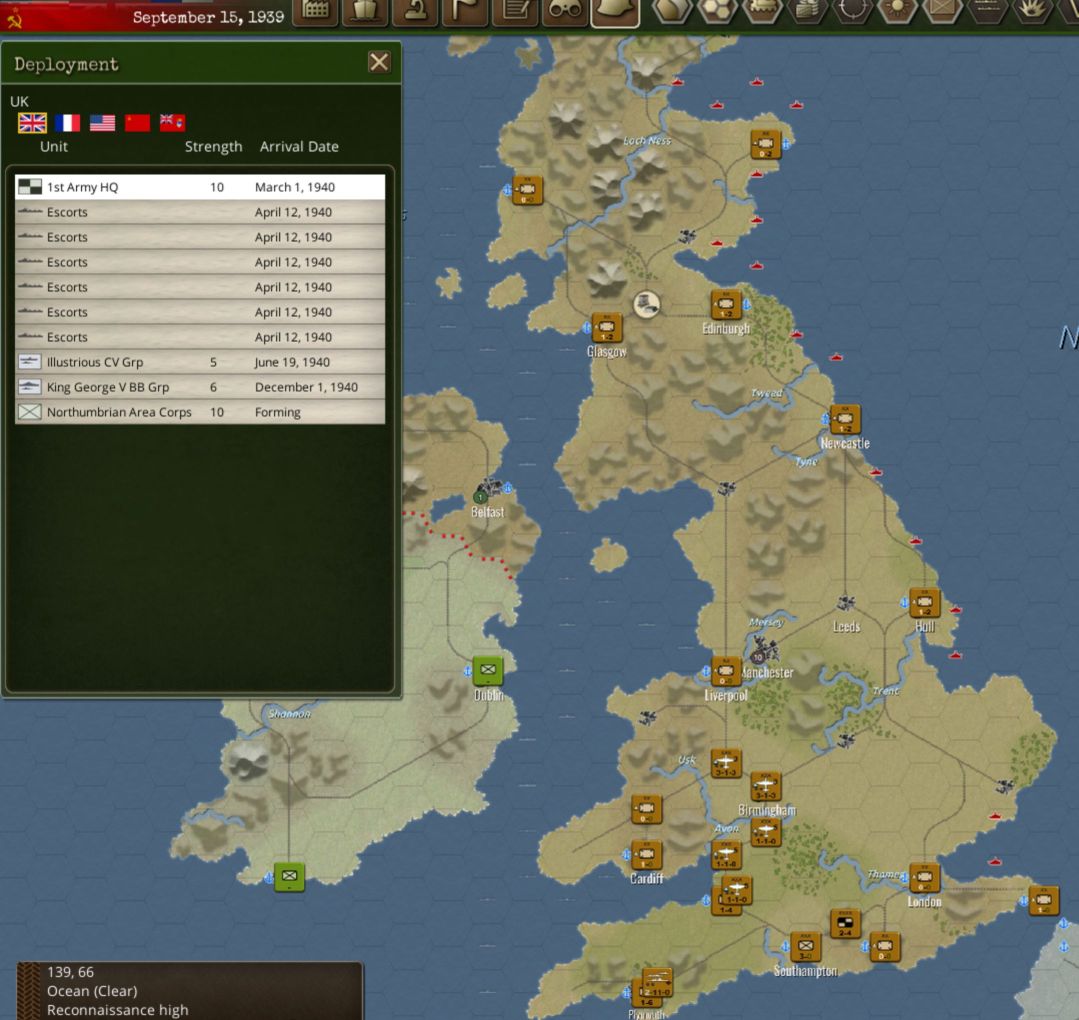Click the Escorts row below 1st Army HQ
The width and height of the screenshot is (1079, 1020).
[x=200, y=212]
